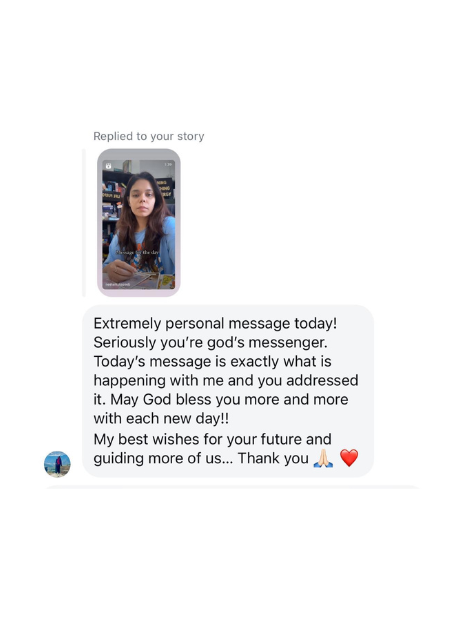Click the timestamp on story thumbnail
The width and height of the screenshot is (450, 632).
[x=168, y=164]
